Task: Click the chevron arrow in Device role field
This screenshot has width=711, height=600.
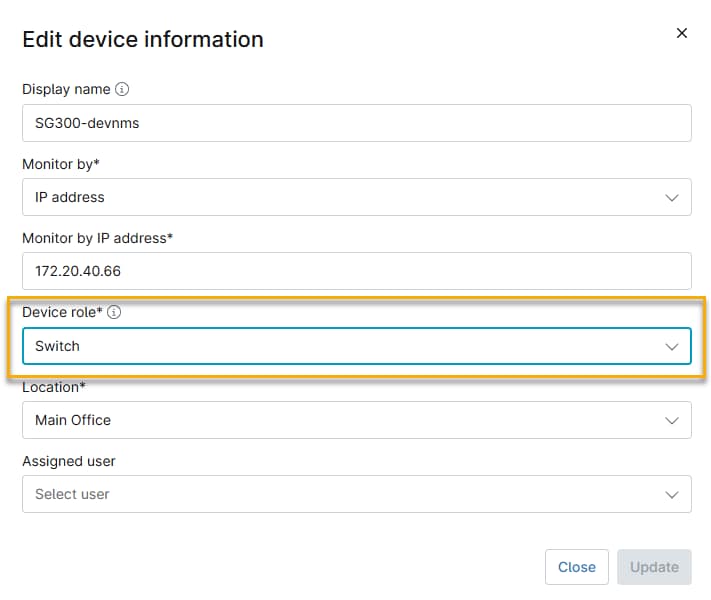Action: (x=672, y=346)
